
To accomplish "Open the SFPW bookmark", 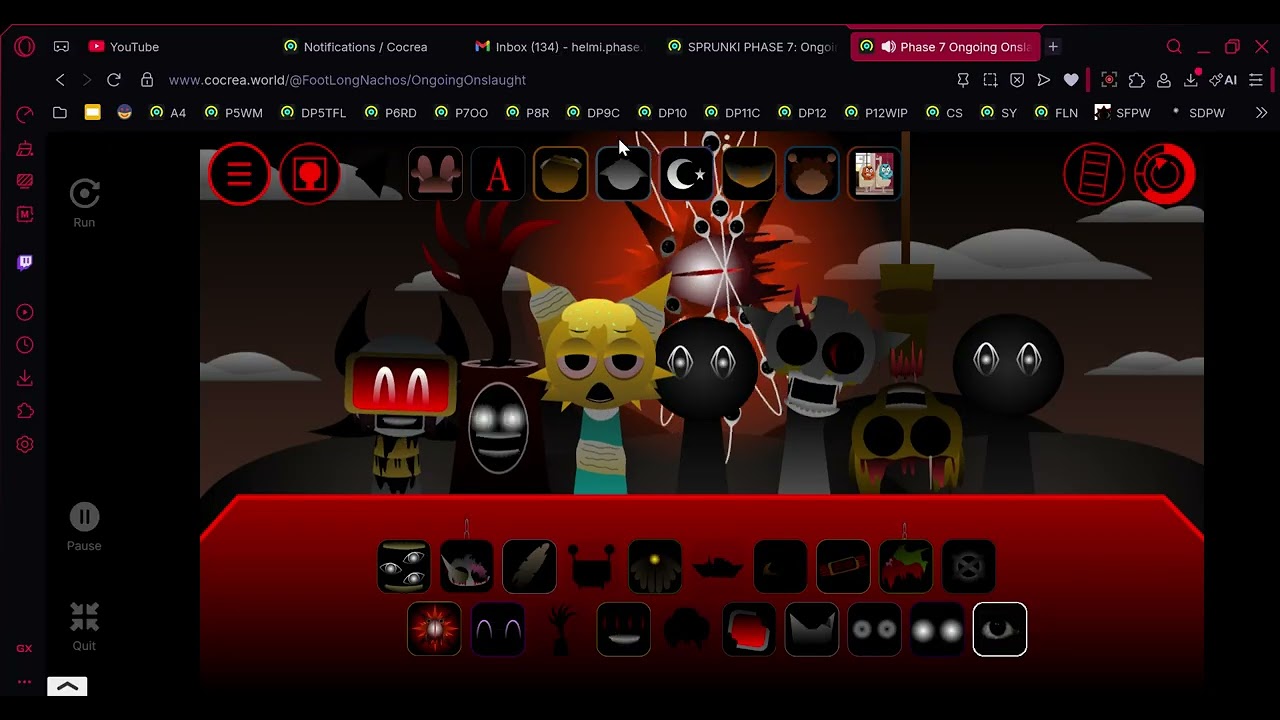I will [x=1122, y=113].
